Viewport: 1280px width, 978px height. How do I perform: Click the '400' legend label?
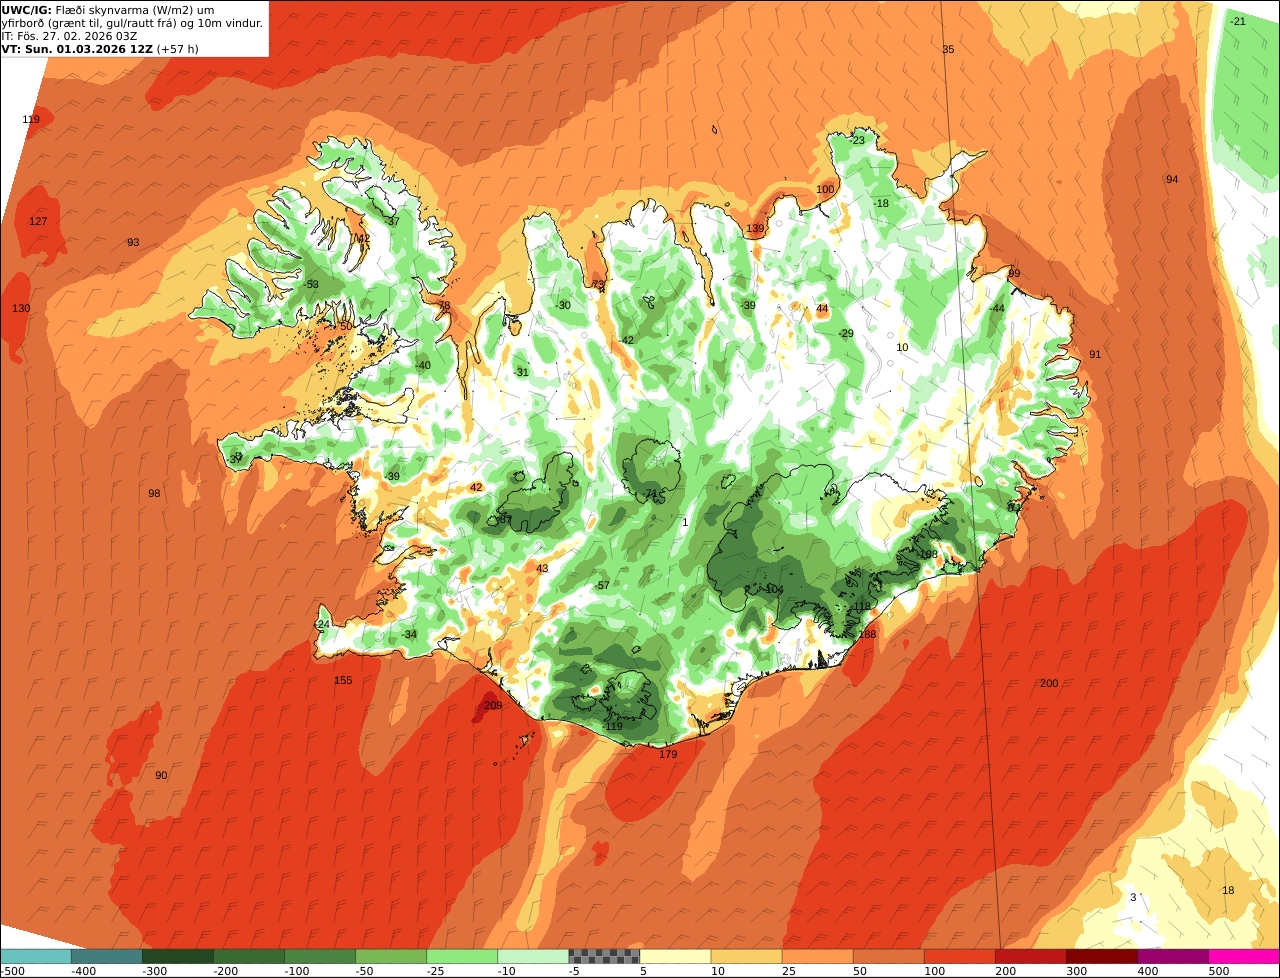coord(1148,971)
